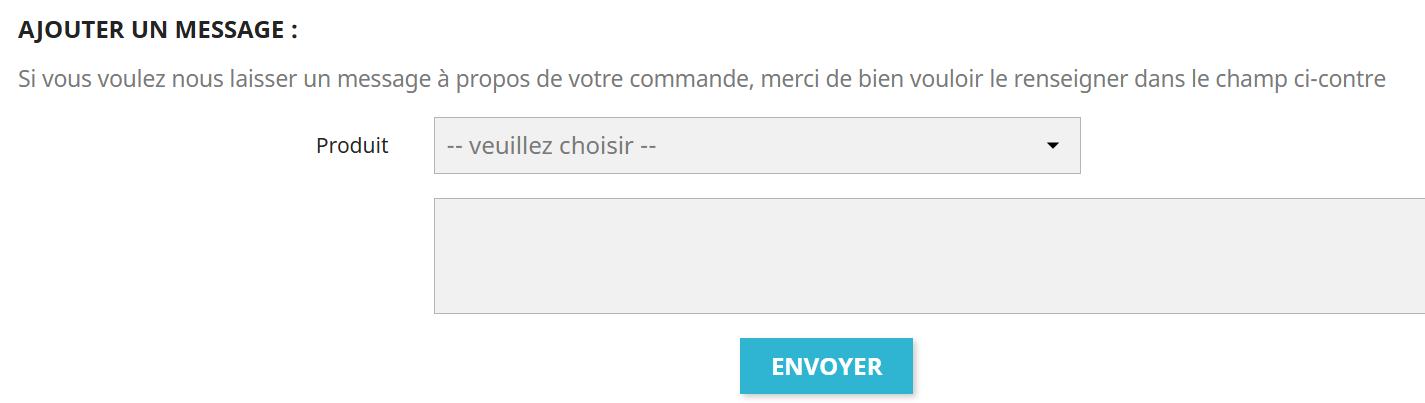Click the instruction text about your commande
The image size is (1425, 403).
coord(701,79)
